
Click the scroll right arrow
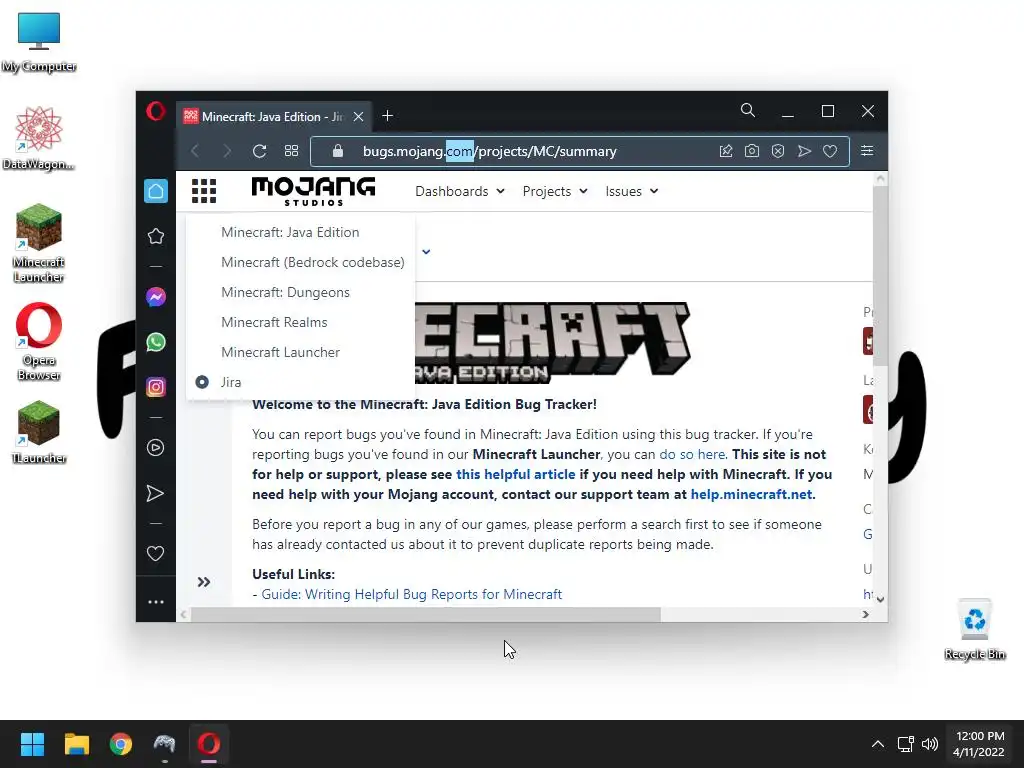click(865, 615)
